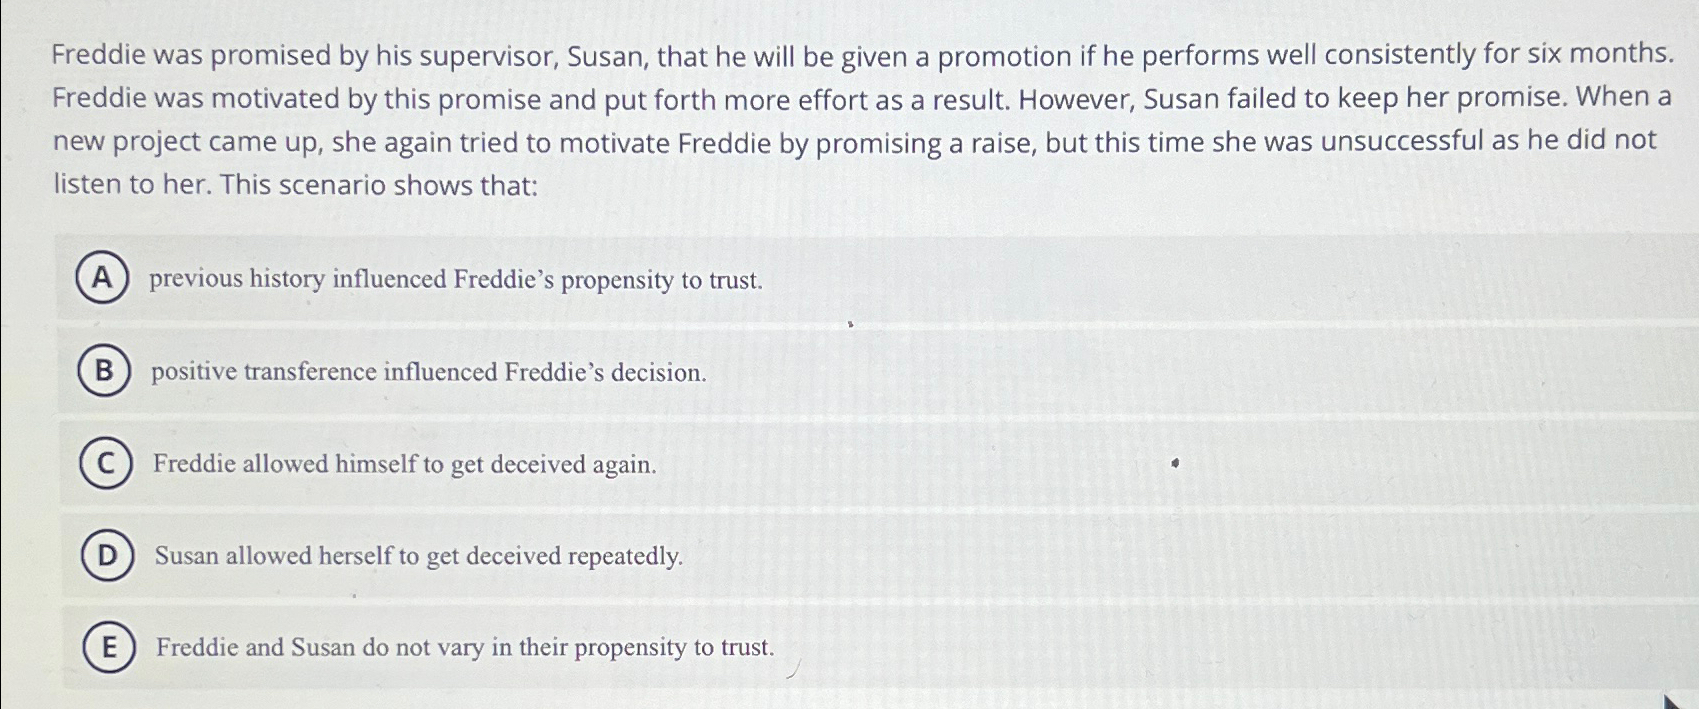The image size is (1699, 709).
Task: Mark the circled letter D option
Action: [x=107, y=556]
